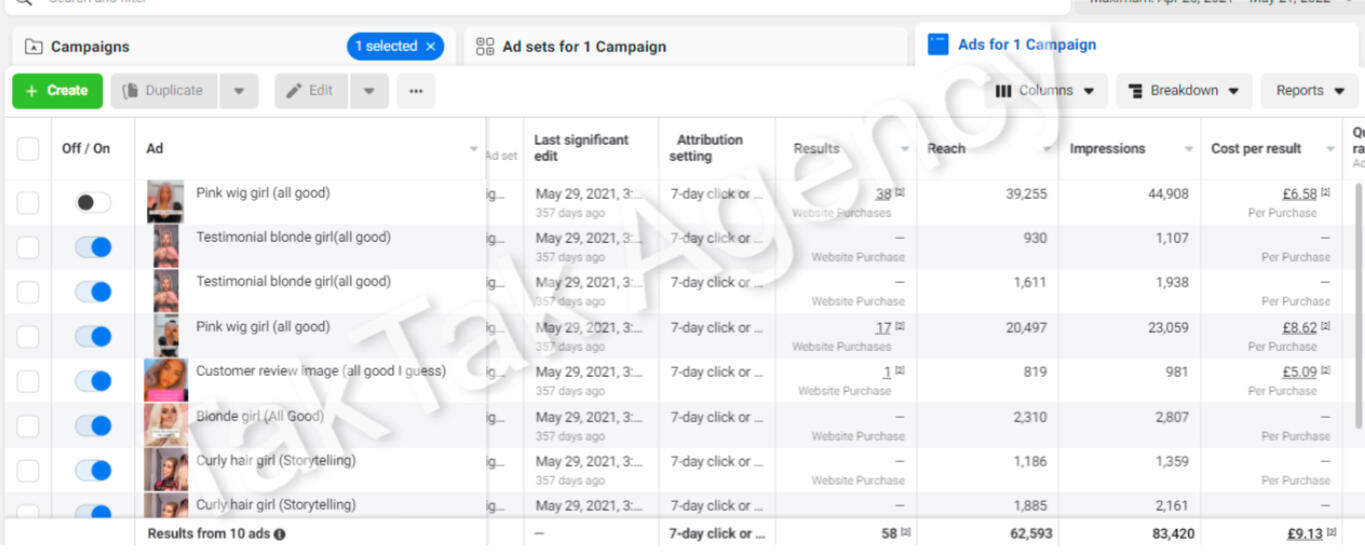Viewport: 1365px width, 555px height.
Task: Tick the select-all checkbox in header
Action: point(28,149)
